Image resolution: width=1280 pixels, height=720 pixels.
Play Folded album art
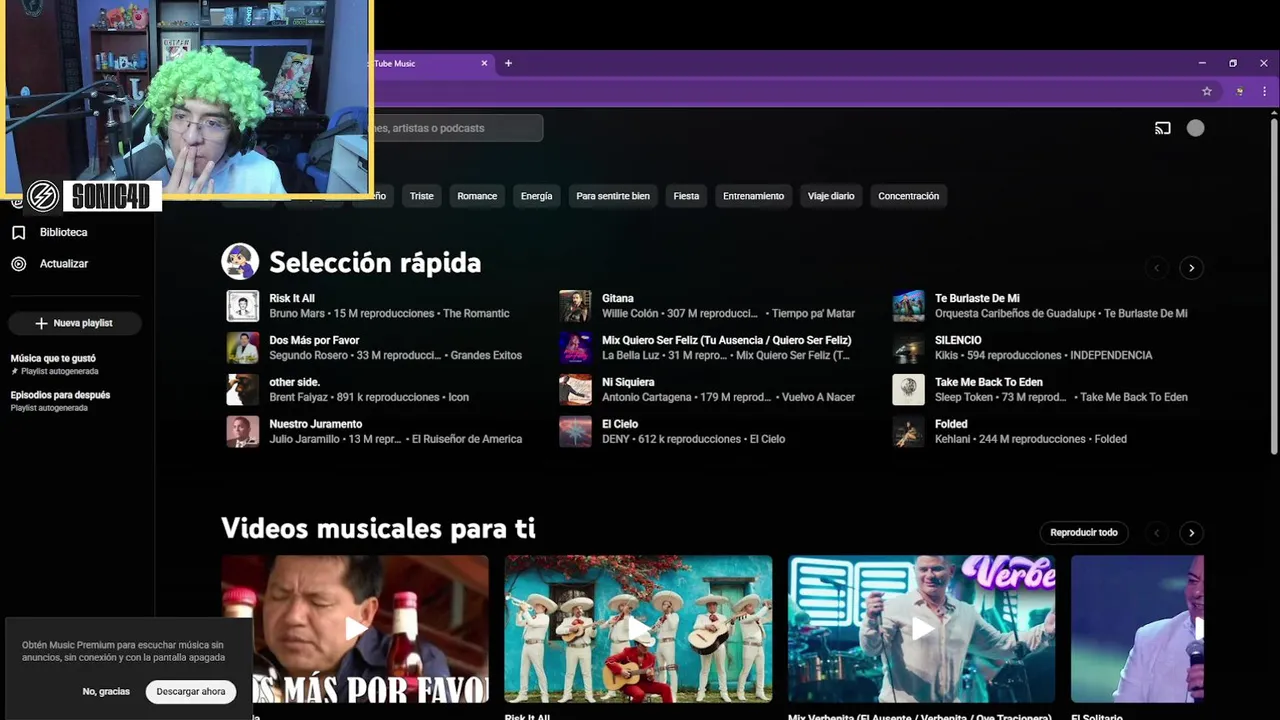908,432
